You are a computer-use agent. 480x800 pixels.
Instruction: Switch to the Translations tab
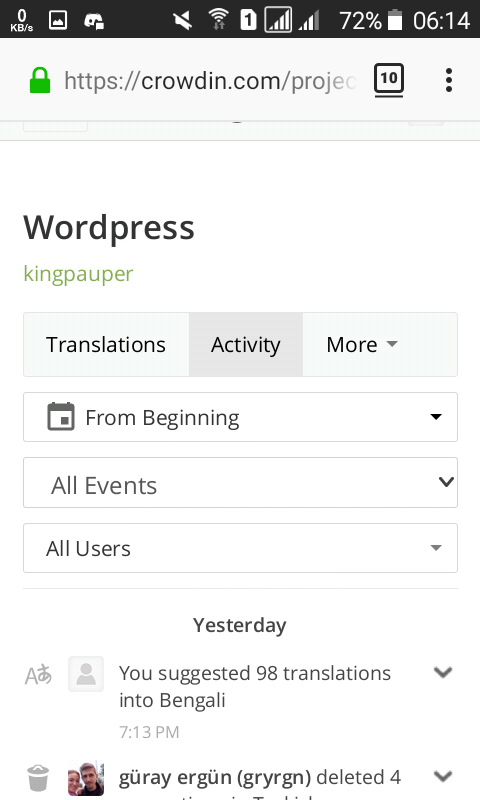106,344
